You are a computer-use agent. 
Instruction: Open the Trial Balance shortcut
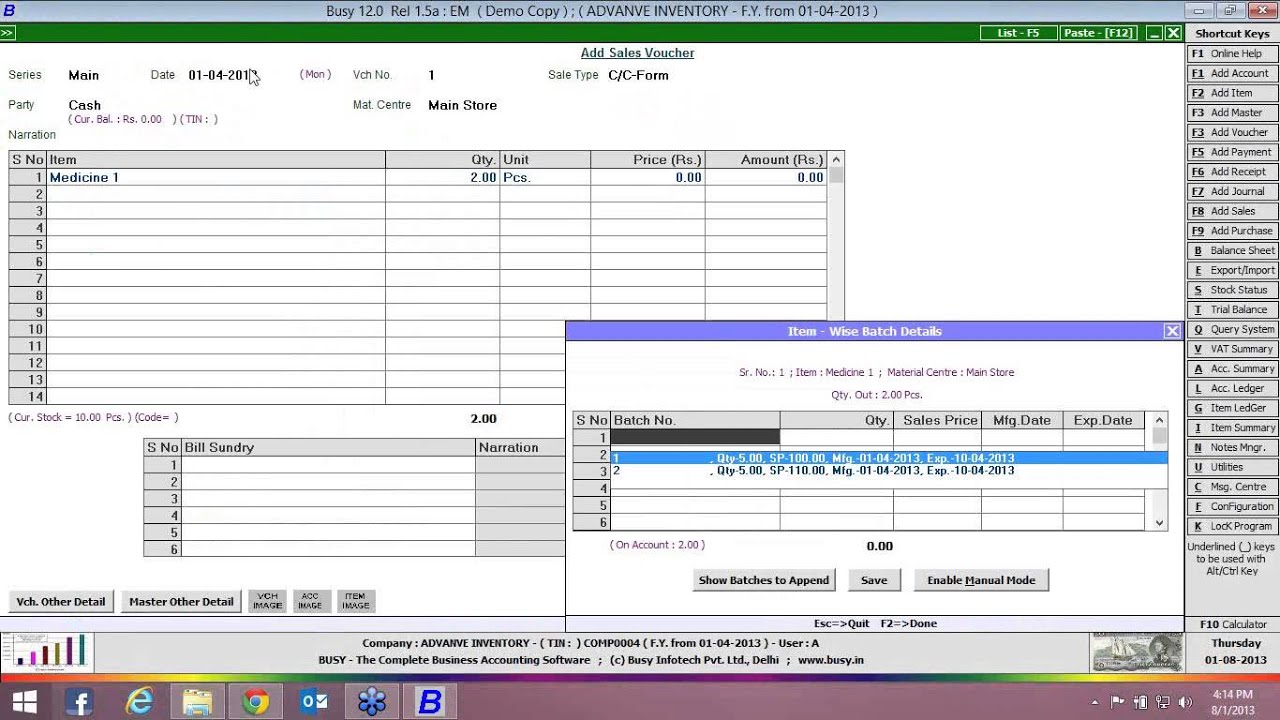[x=1232, y=310]
